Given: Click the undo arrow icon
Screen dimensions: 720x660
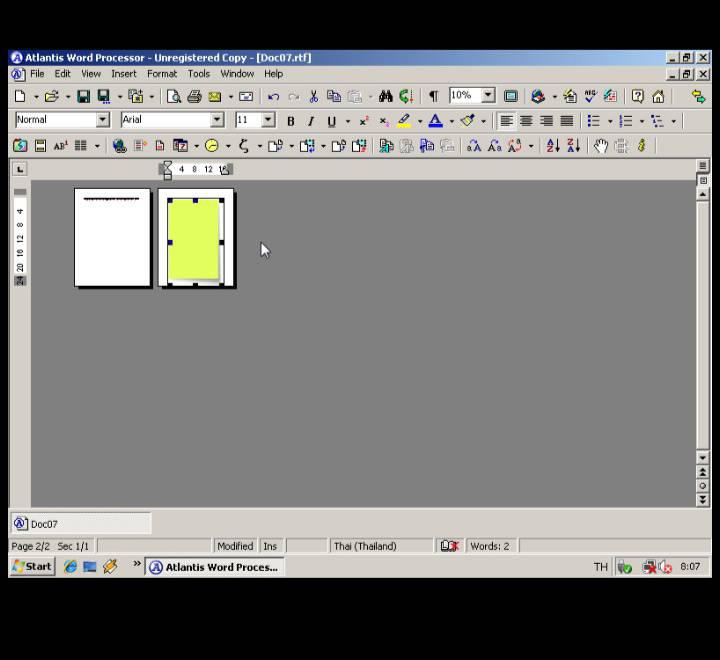Looking at the screenshot, I should coord(274,96).
